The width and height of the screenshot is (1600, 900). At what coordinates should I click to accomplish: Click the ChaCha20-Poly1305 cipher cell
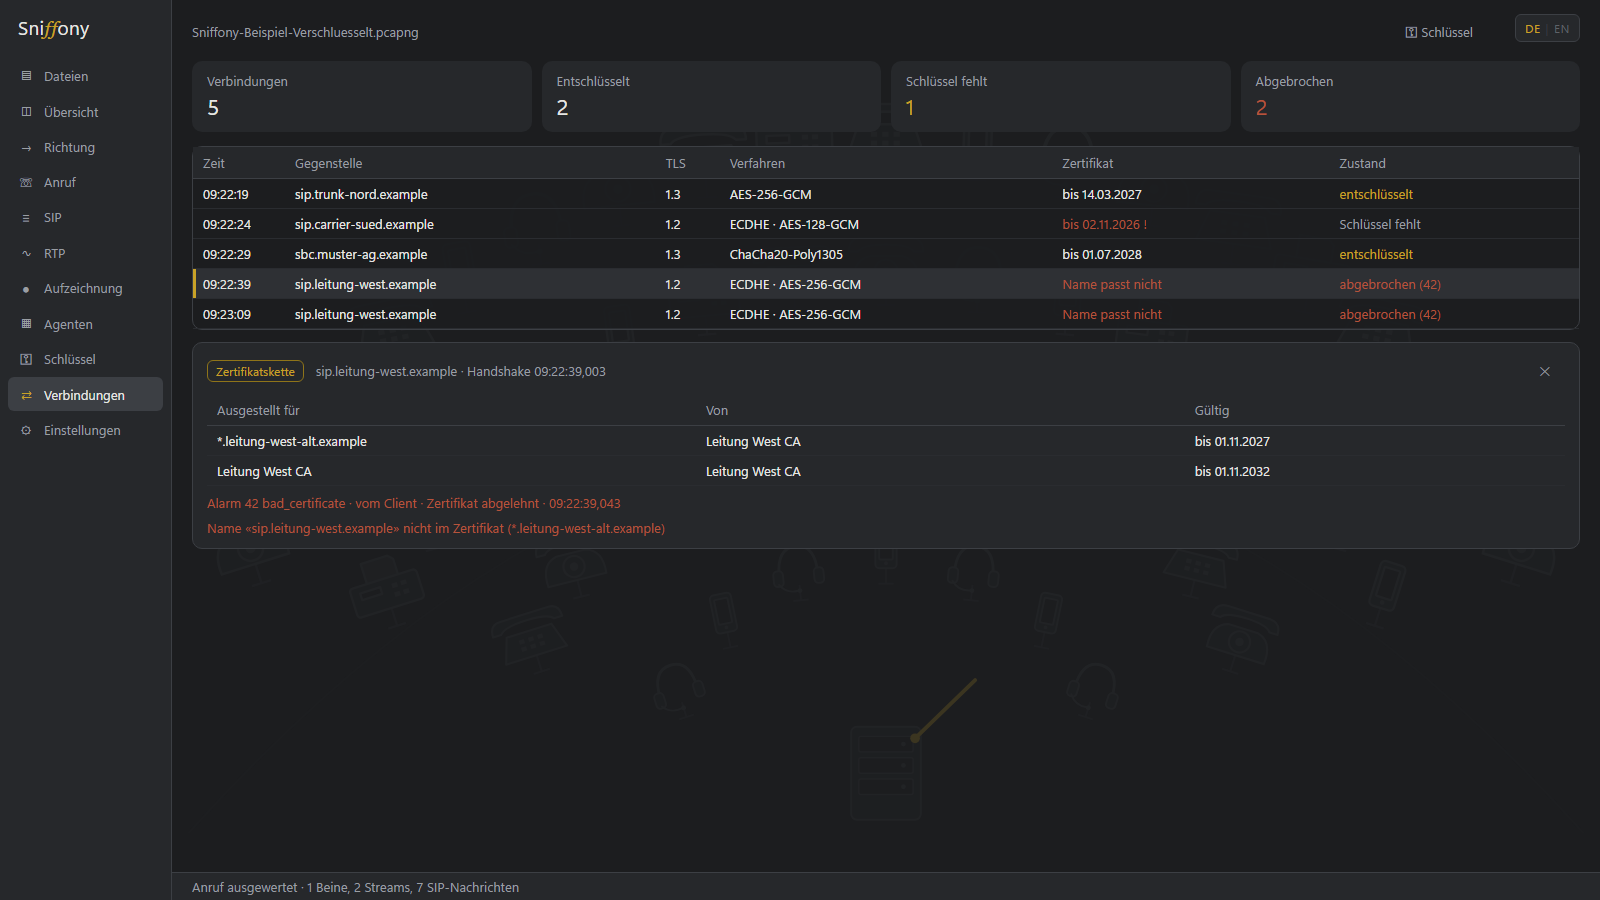786,255
